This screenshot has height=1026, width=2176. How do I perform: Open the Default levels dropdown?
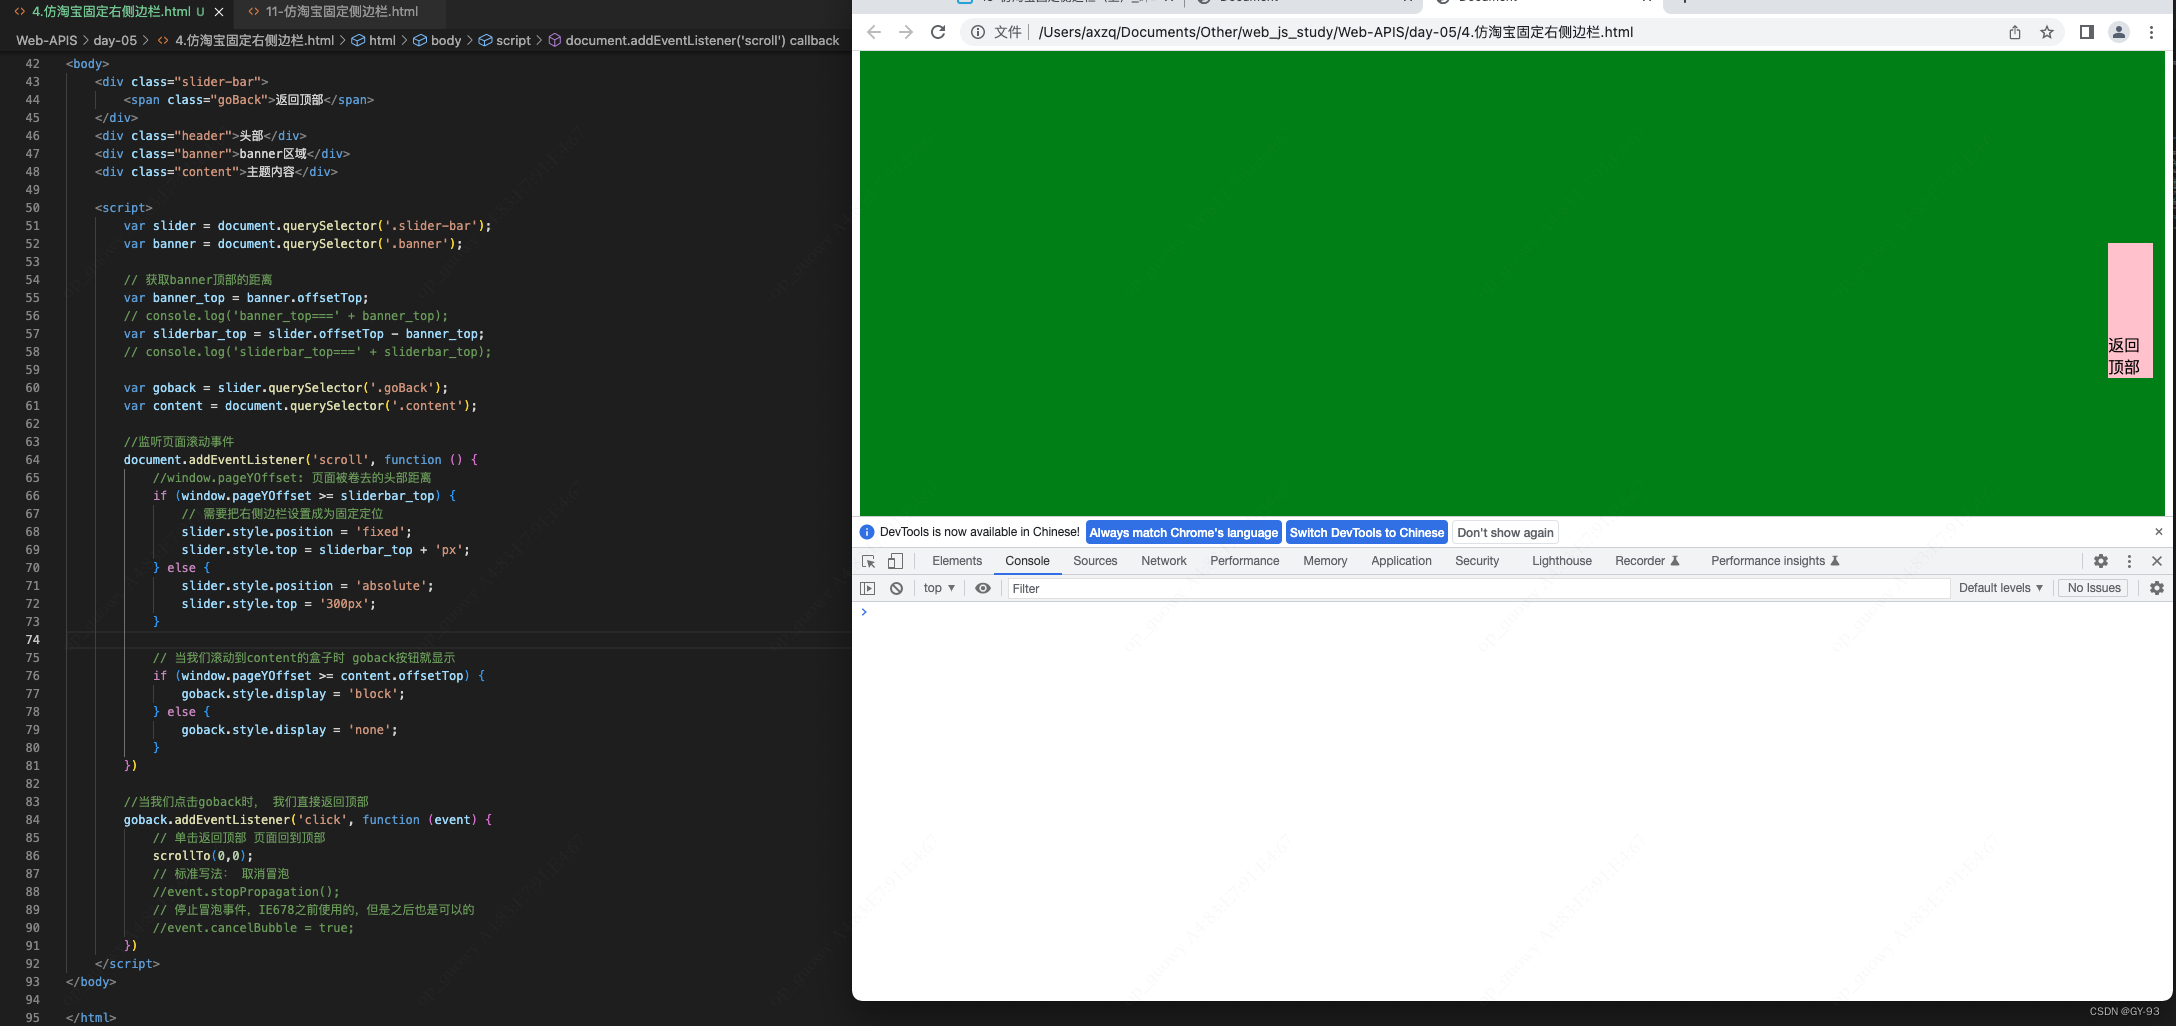pos(2000,588)
